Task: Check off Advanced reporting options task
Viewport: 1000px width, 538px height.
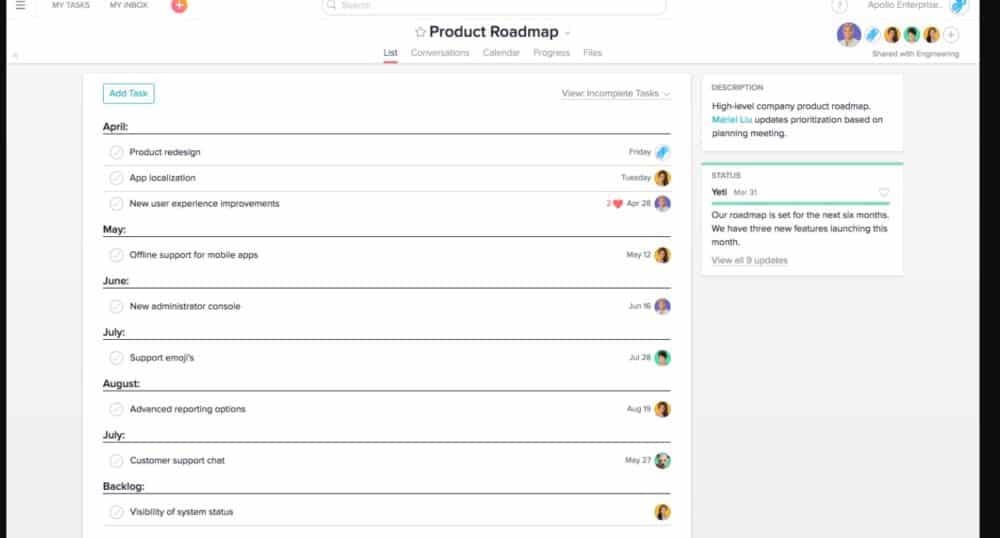Action: pos(116,409)
